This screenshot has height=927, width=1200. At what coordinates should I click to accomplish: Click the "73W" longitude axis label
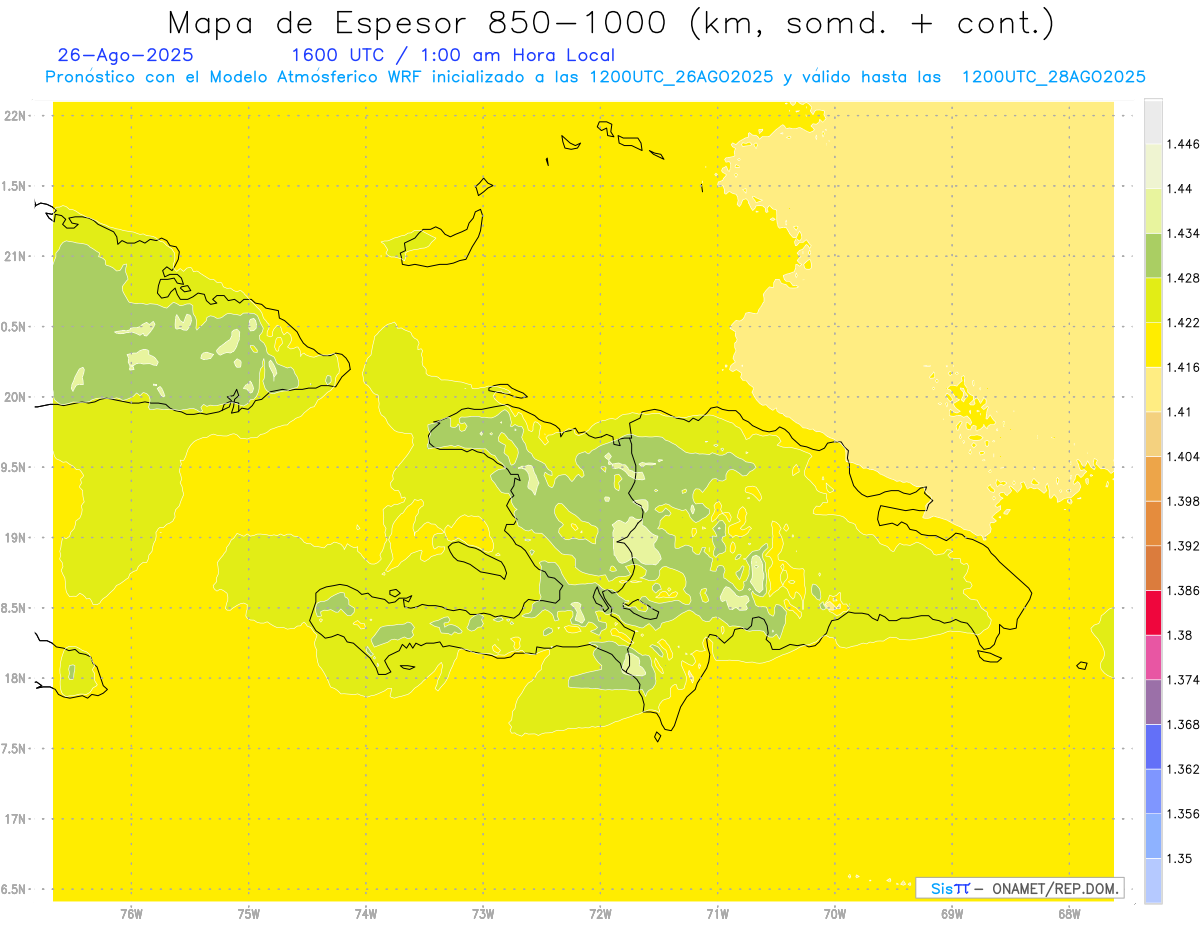pos(483,913)
